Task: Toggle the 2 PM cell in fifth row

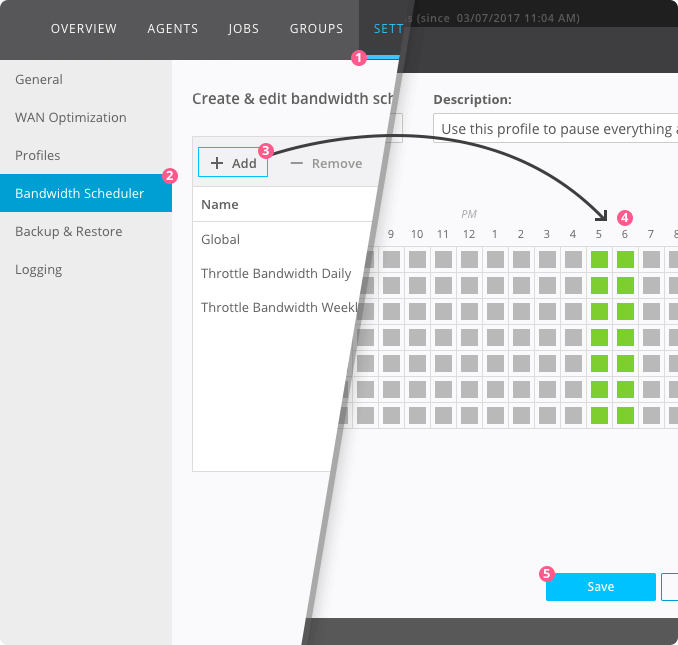Action: coord(521,364)
